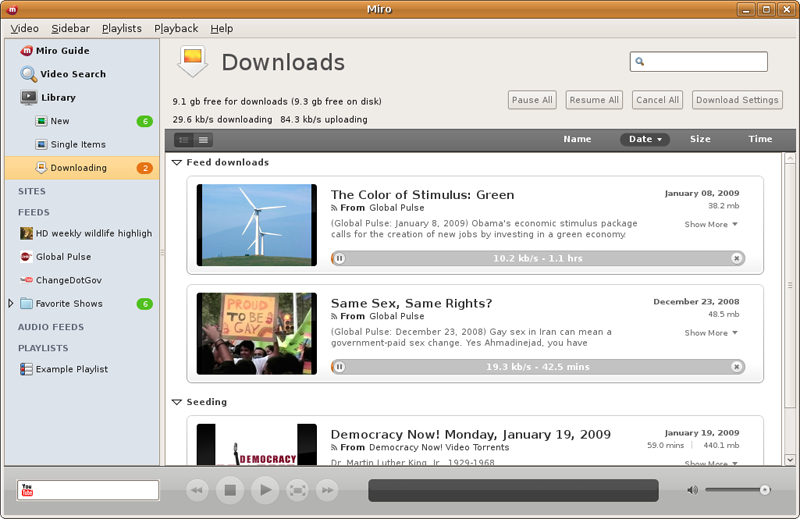The width and height of the screenshot is (800, 519).
Task: Open Download Settings
Action: (x=737, y=100)
